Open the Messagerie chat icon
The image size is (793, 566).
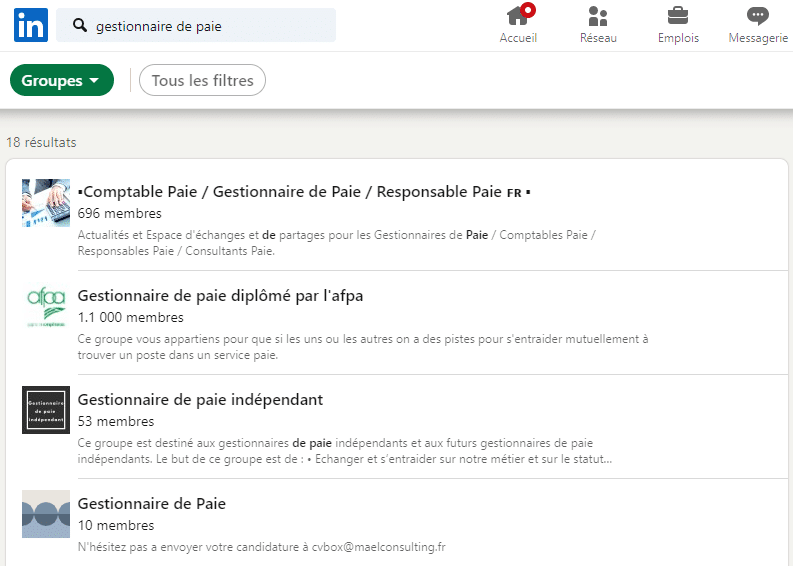click(758, 15)
